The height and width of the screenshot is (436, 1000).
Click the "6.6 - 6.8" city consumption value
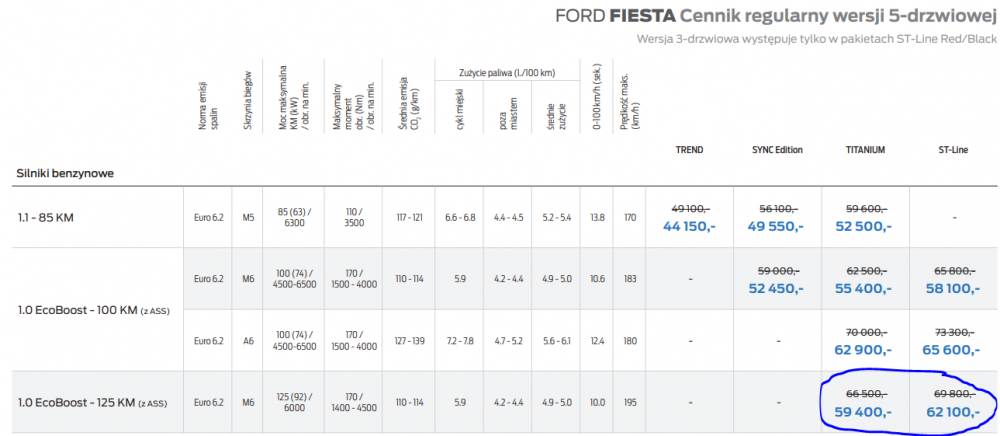(460, 217)
